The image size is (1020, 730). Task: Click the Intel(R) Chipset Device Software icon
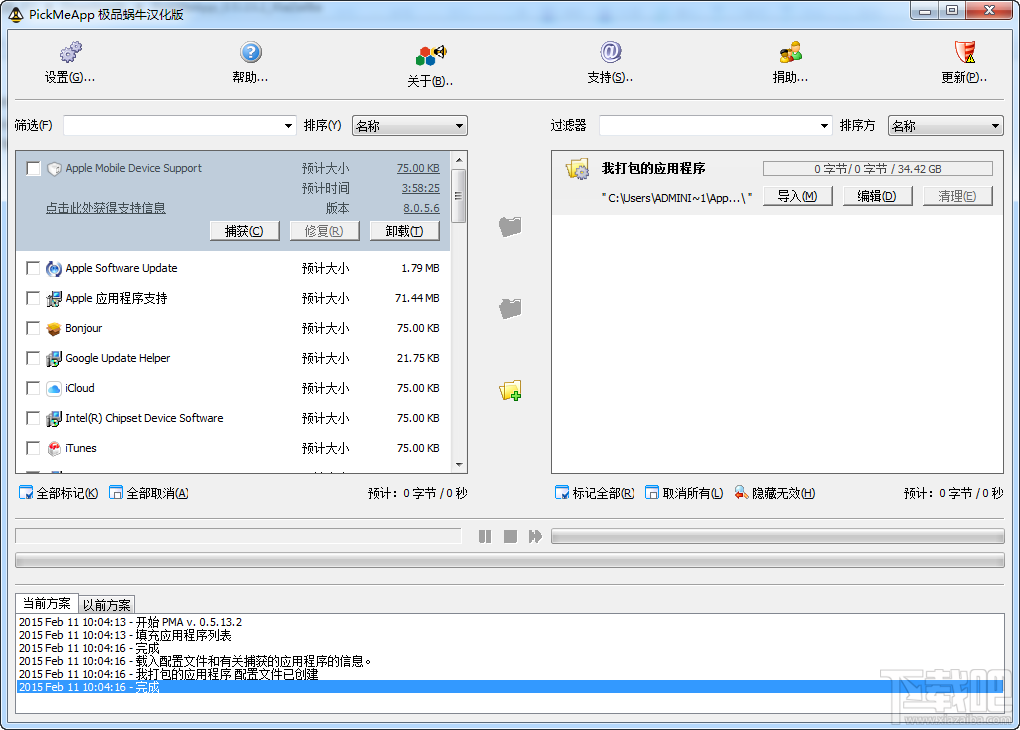54,418
